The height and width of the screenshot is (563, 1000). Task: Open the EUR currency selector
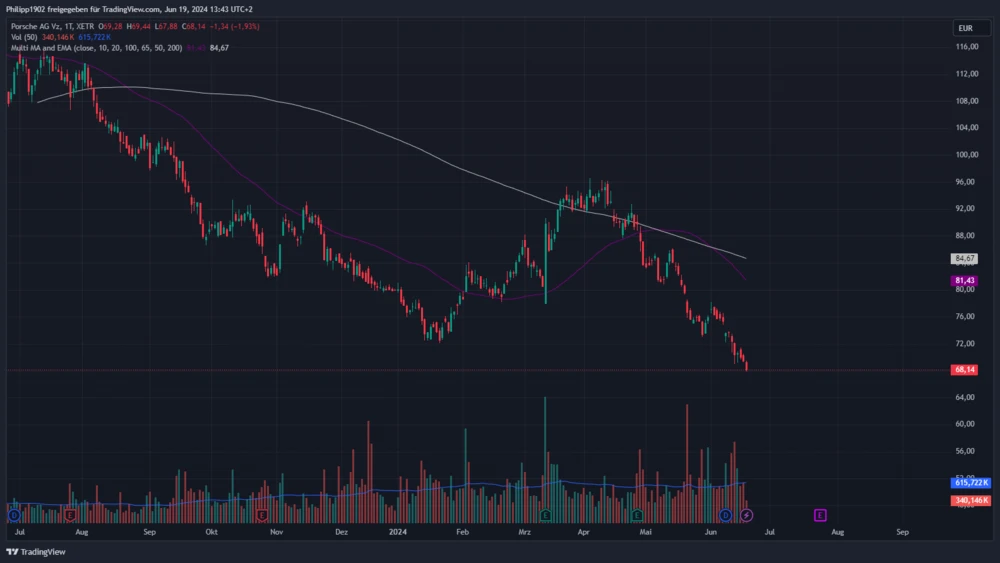click(x=965, y=29)
